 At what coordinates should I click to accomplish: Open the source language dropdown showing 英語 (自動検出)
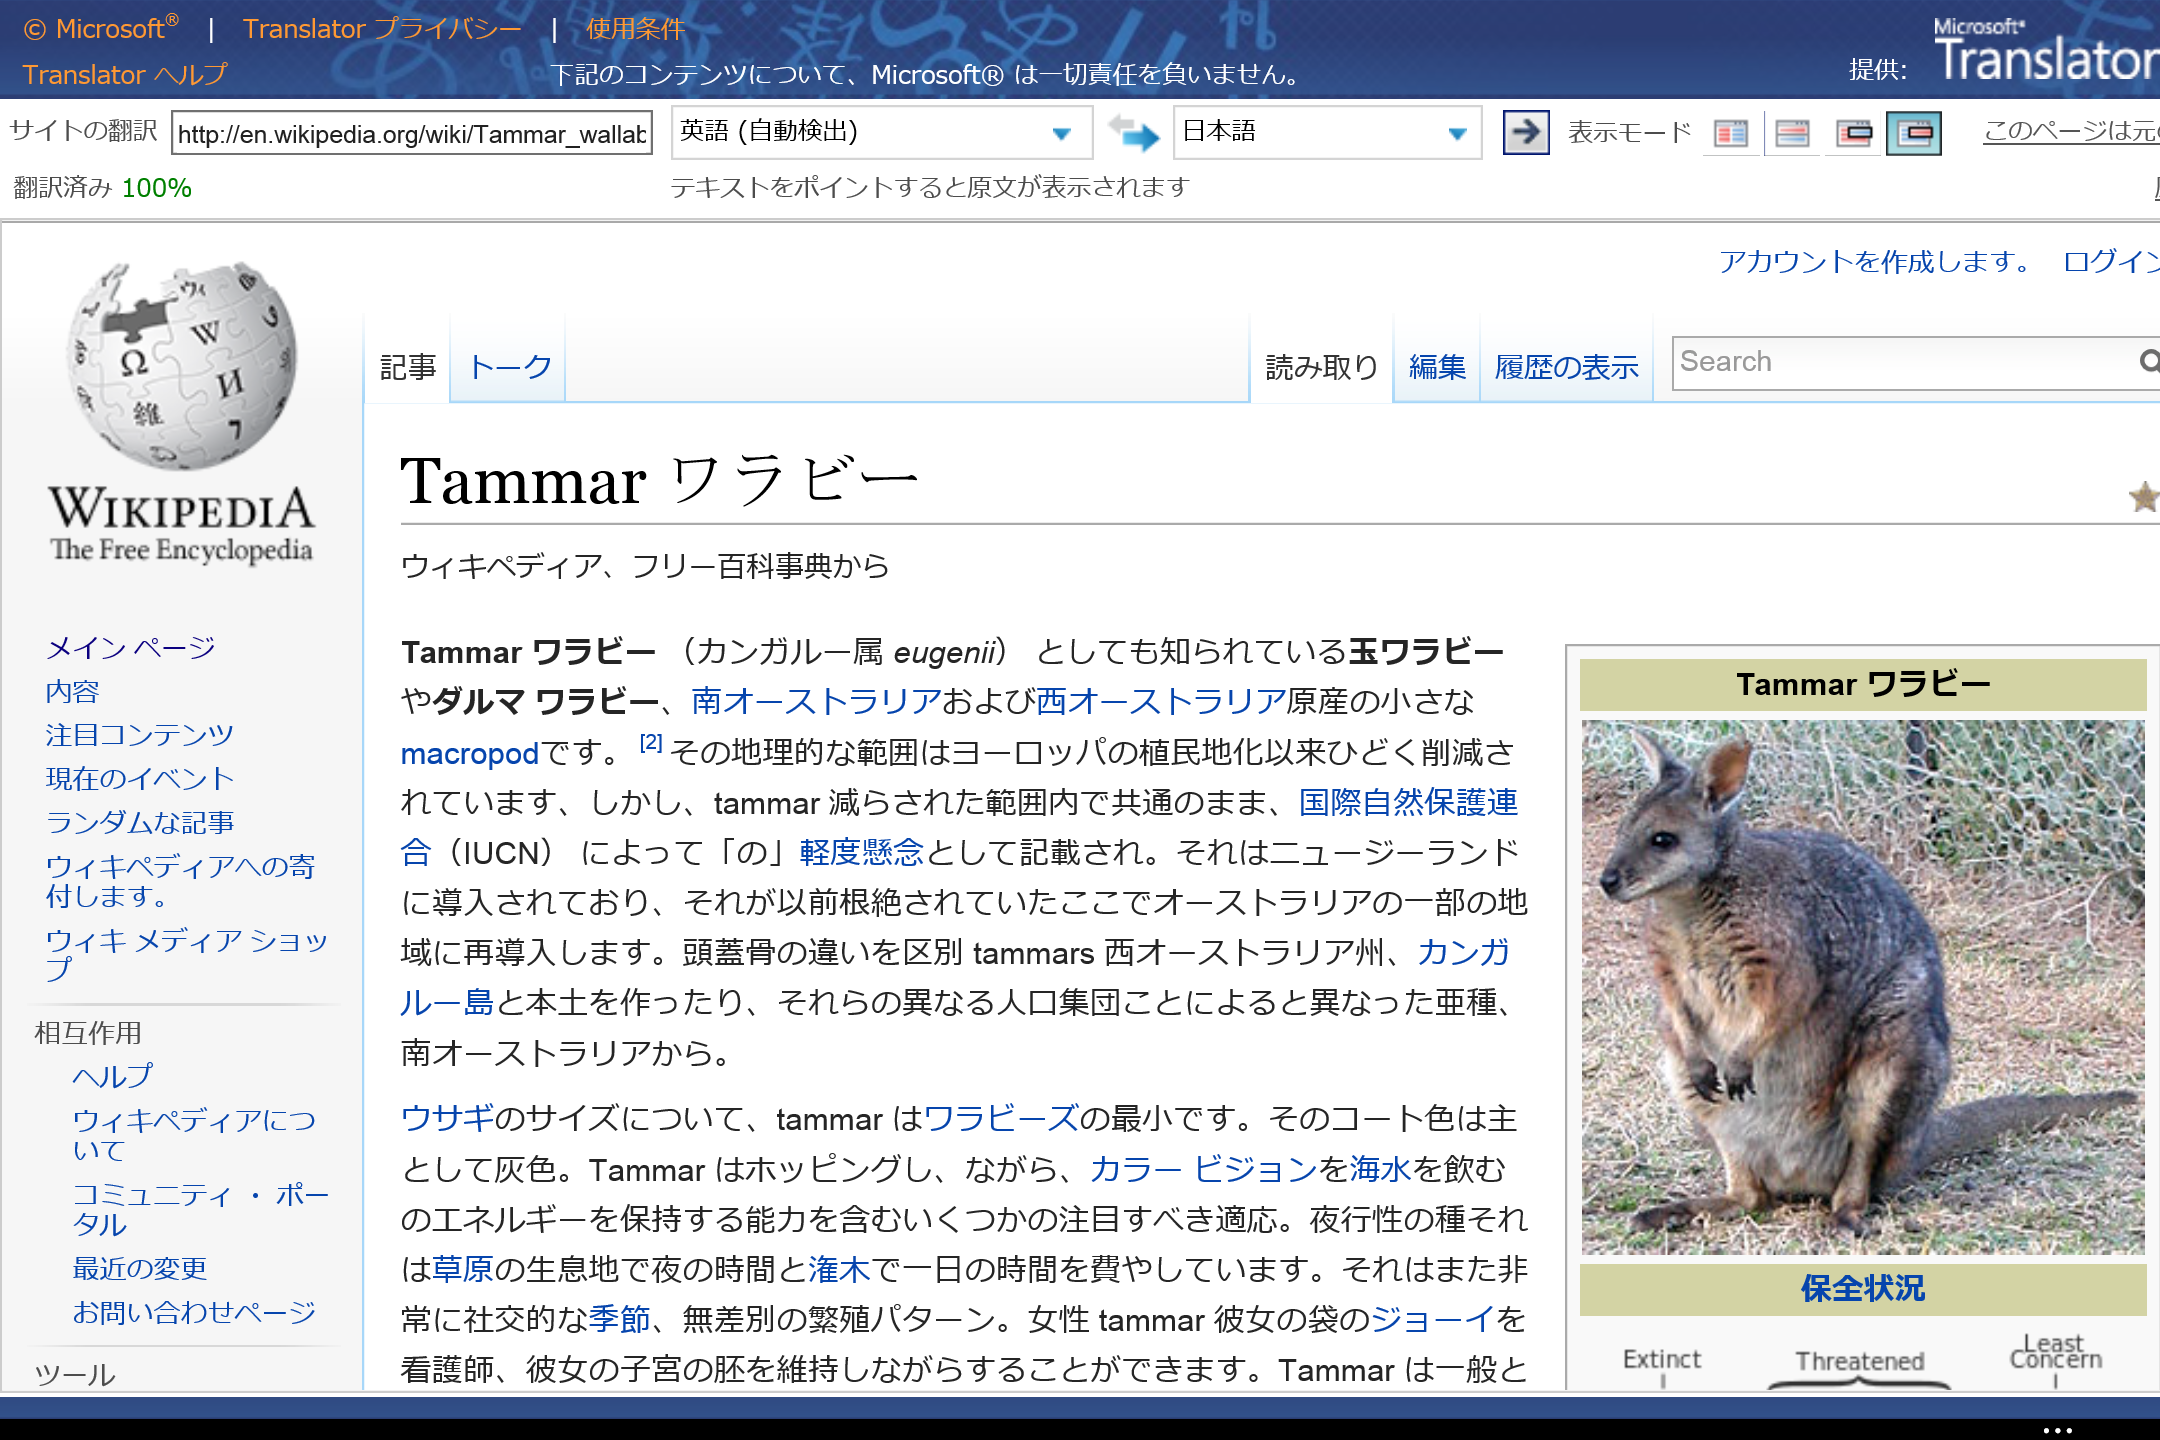(x=1059, y=132)
